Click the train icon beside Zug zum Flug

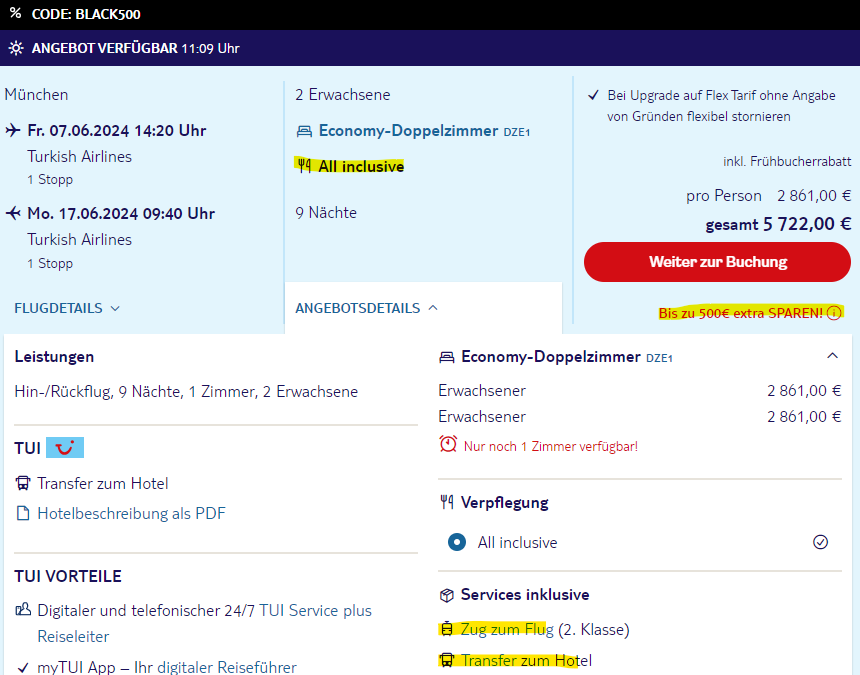(x=447, y=629)
